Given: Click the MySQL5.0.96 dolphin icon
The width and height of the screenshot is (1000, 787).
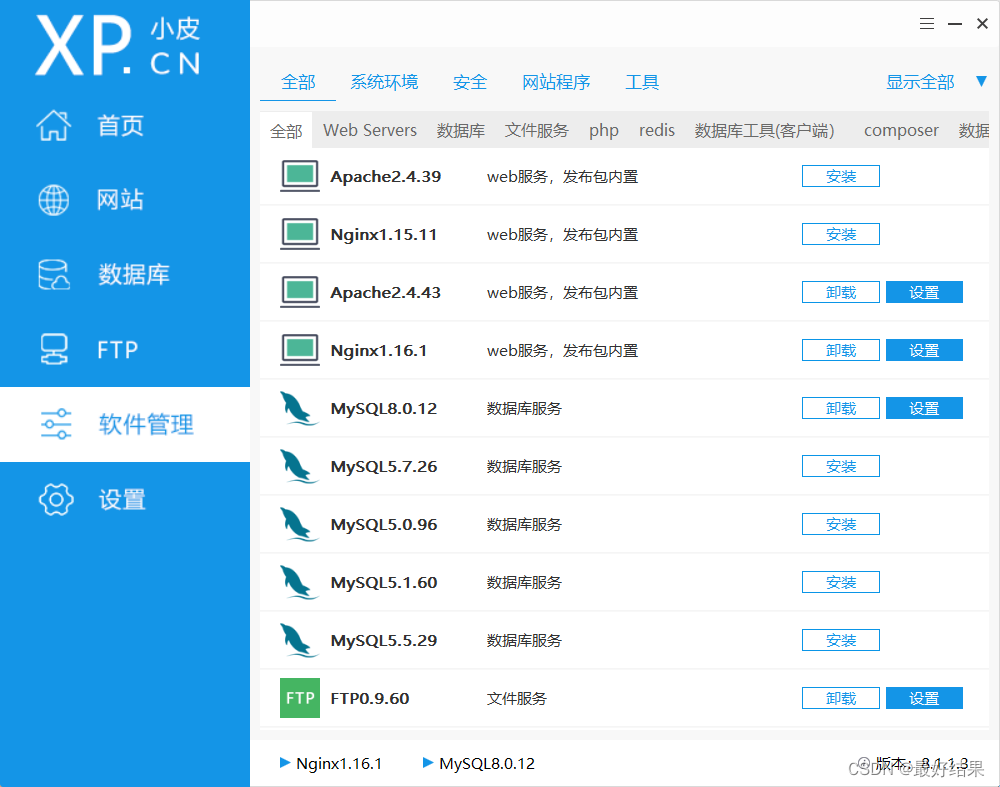Looking at the screenshot, I should pyautogui.click(x=299, y=524).
